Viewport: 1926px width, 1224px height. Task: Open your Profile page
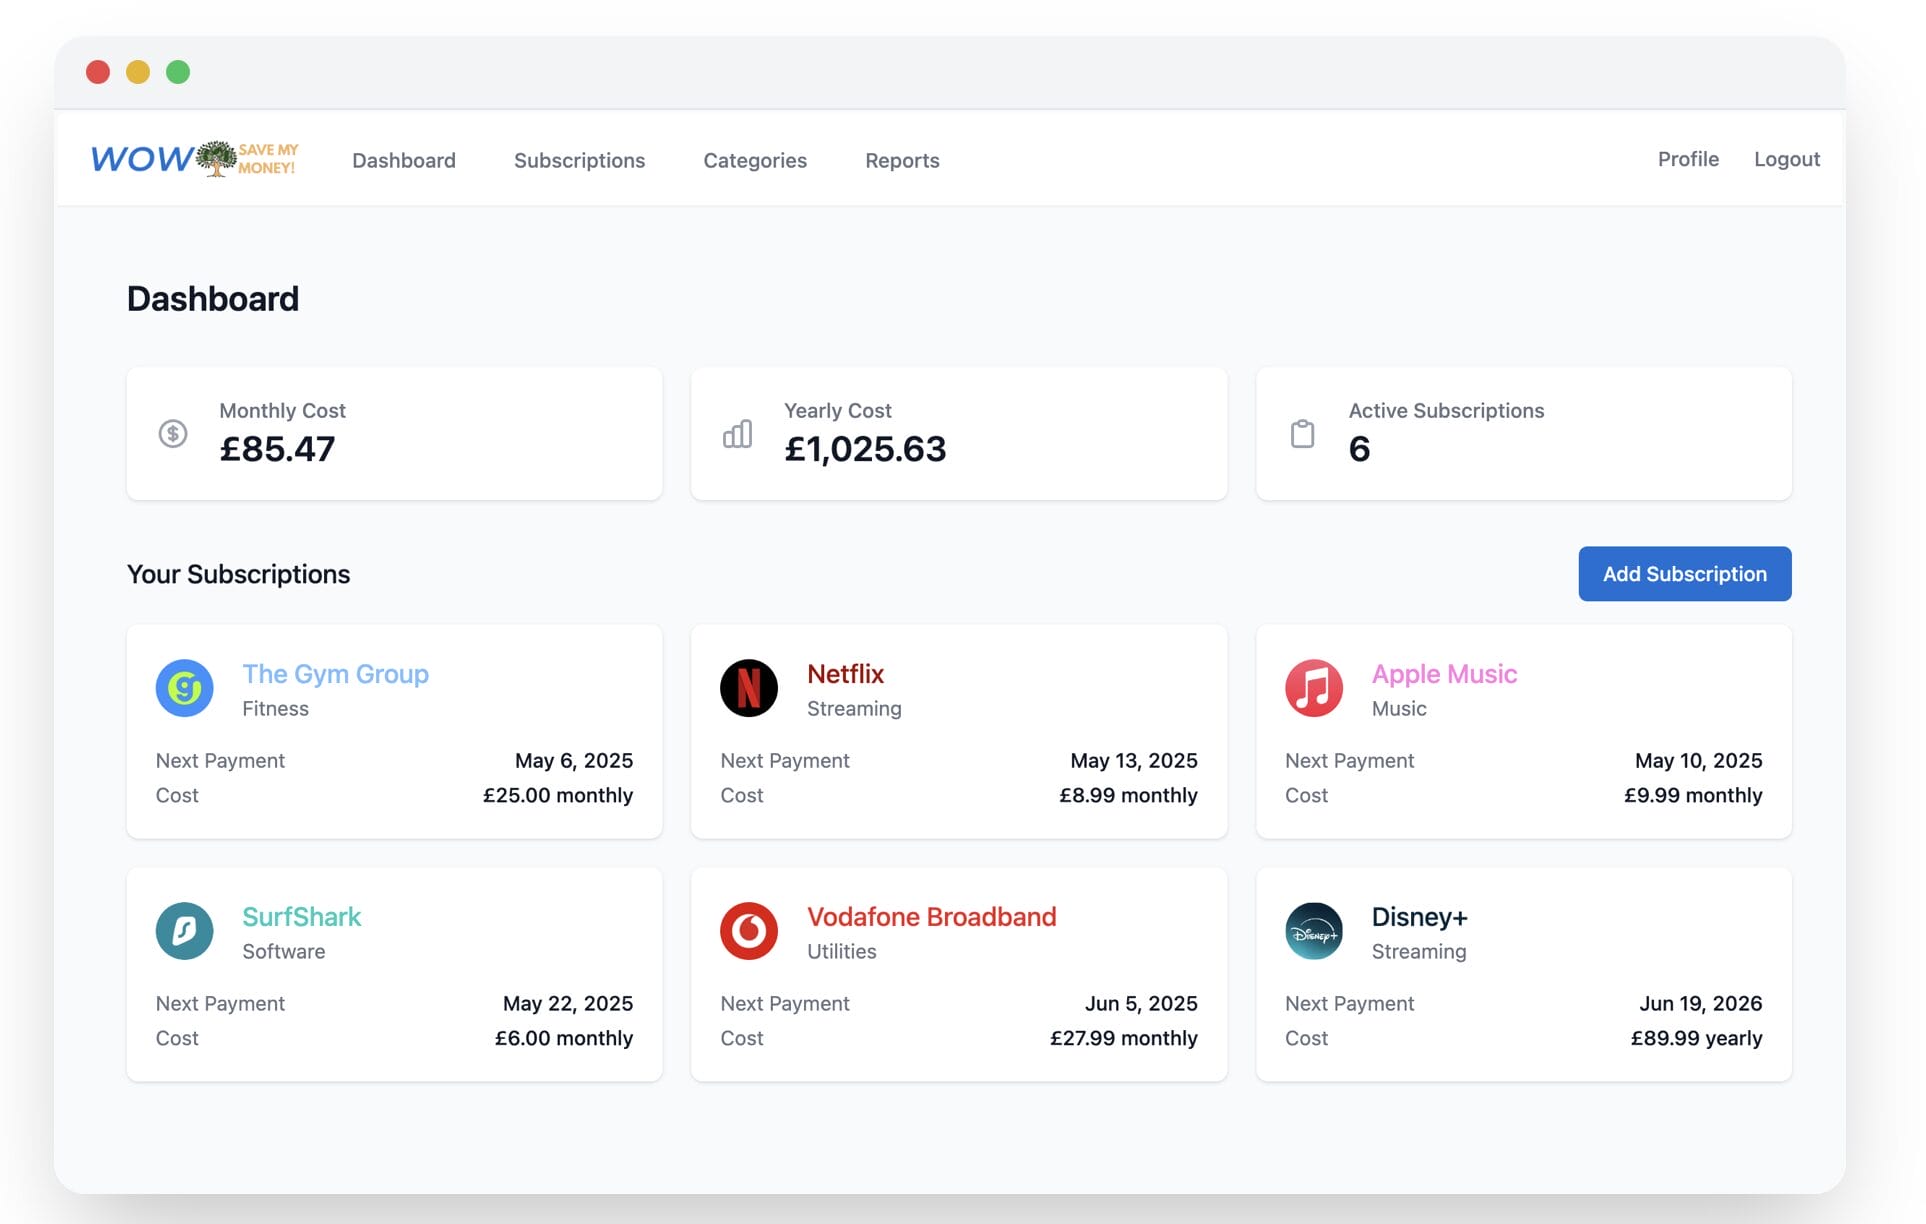pos(1688,158)
